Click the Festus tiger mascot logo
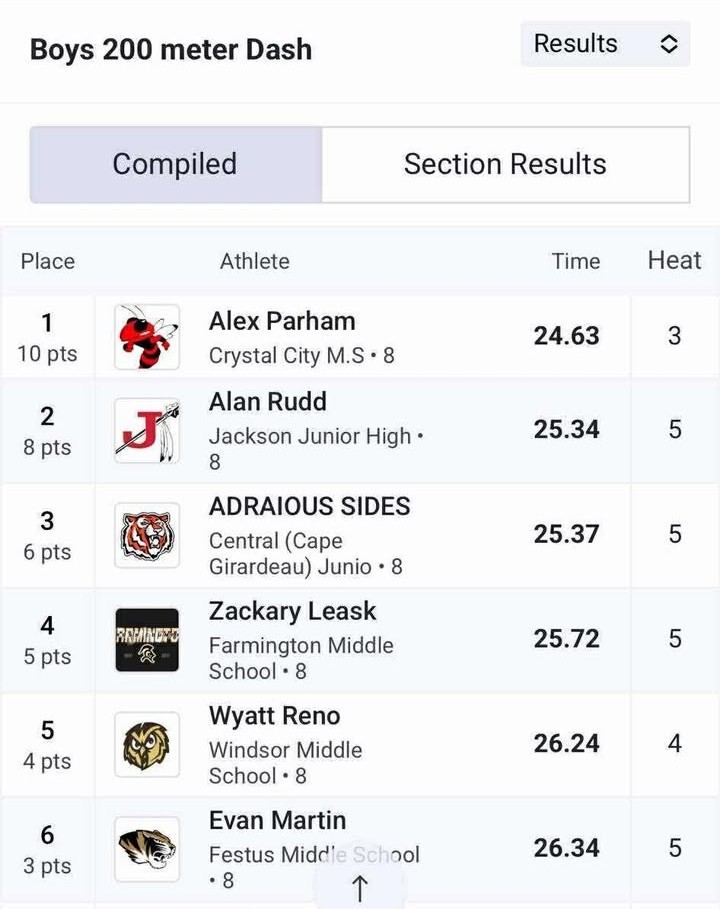 pos(147,849)
